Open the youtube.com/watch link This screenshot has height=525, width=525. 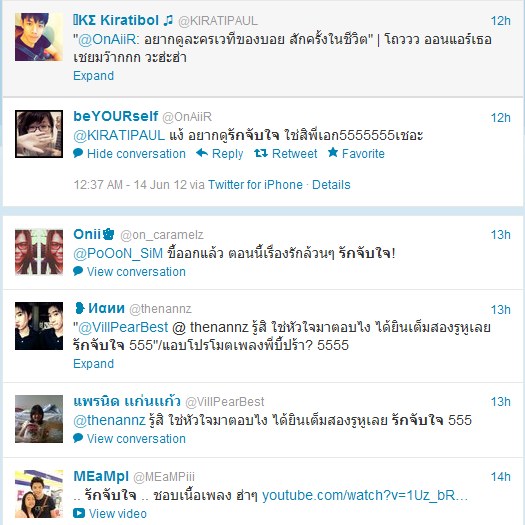coord(365,495)
